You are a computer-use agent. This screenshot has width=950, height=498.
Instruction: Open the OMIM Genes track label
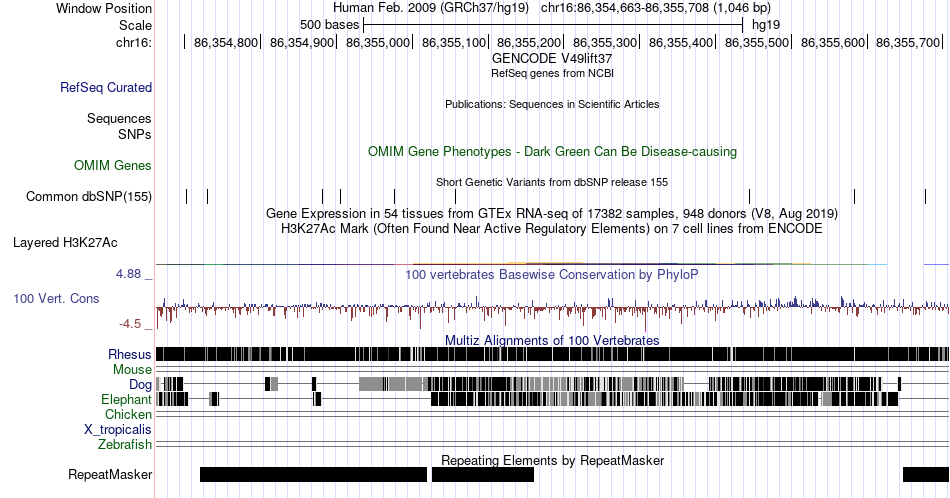click(x=113, y=165)
